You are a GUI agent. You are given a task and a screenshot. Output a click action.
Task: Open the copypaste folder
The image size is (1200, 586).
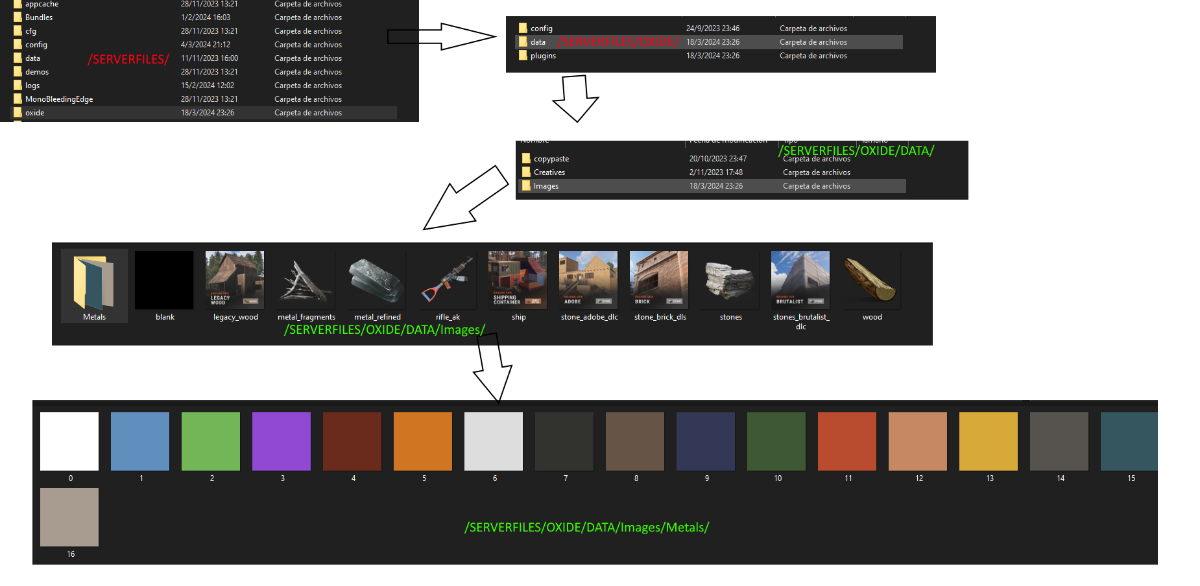(551, 159)
